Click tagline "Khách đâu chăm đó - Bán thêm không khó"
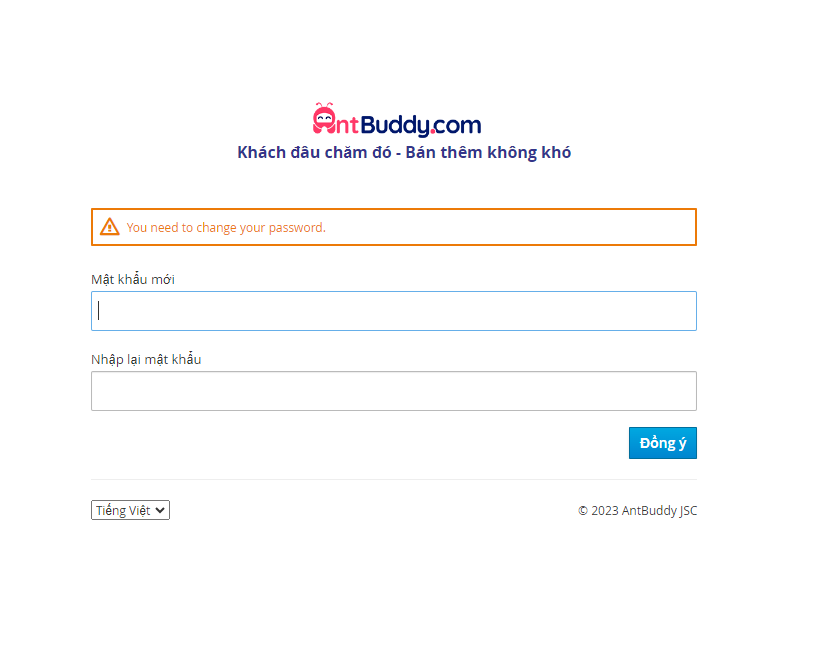Screen dimensions: 825x655 [x=404, y=153]
